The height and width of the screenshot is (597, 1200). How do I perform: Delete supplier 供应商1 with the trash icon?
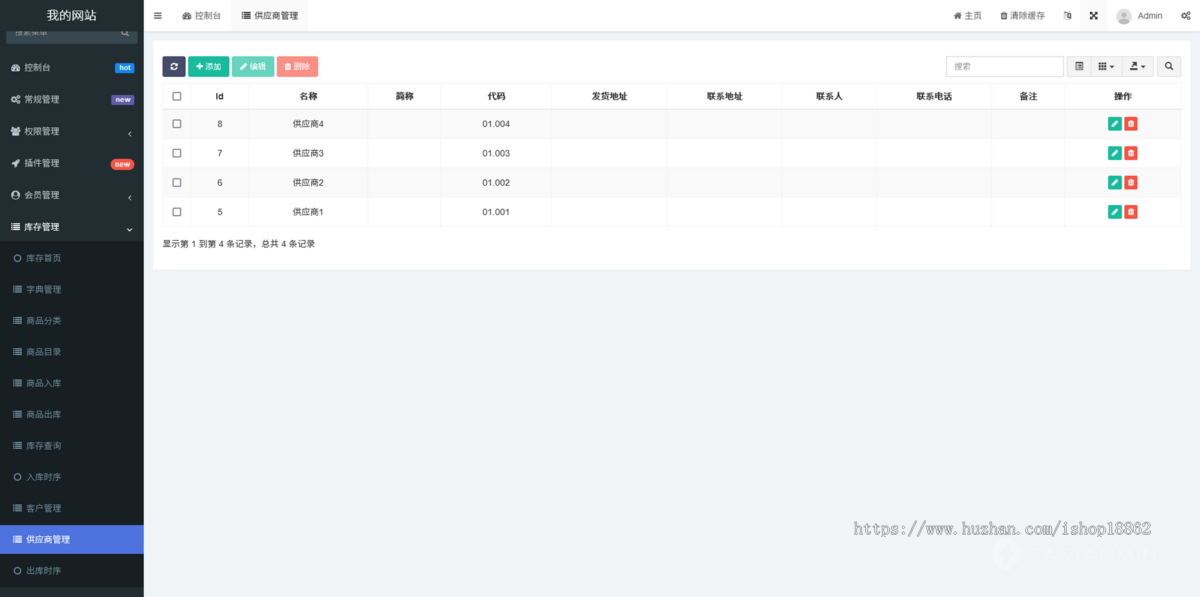1130,211
